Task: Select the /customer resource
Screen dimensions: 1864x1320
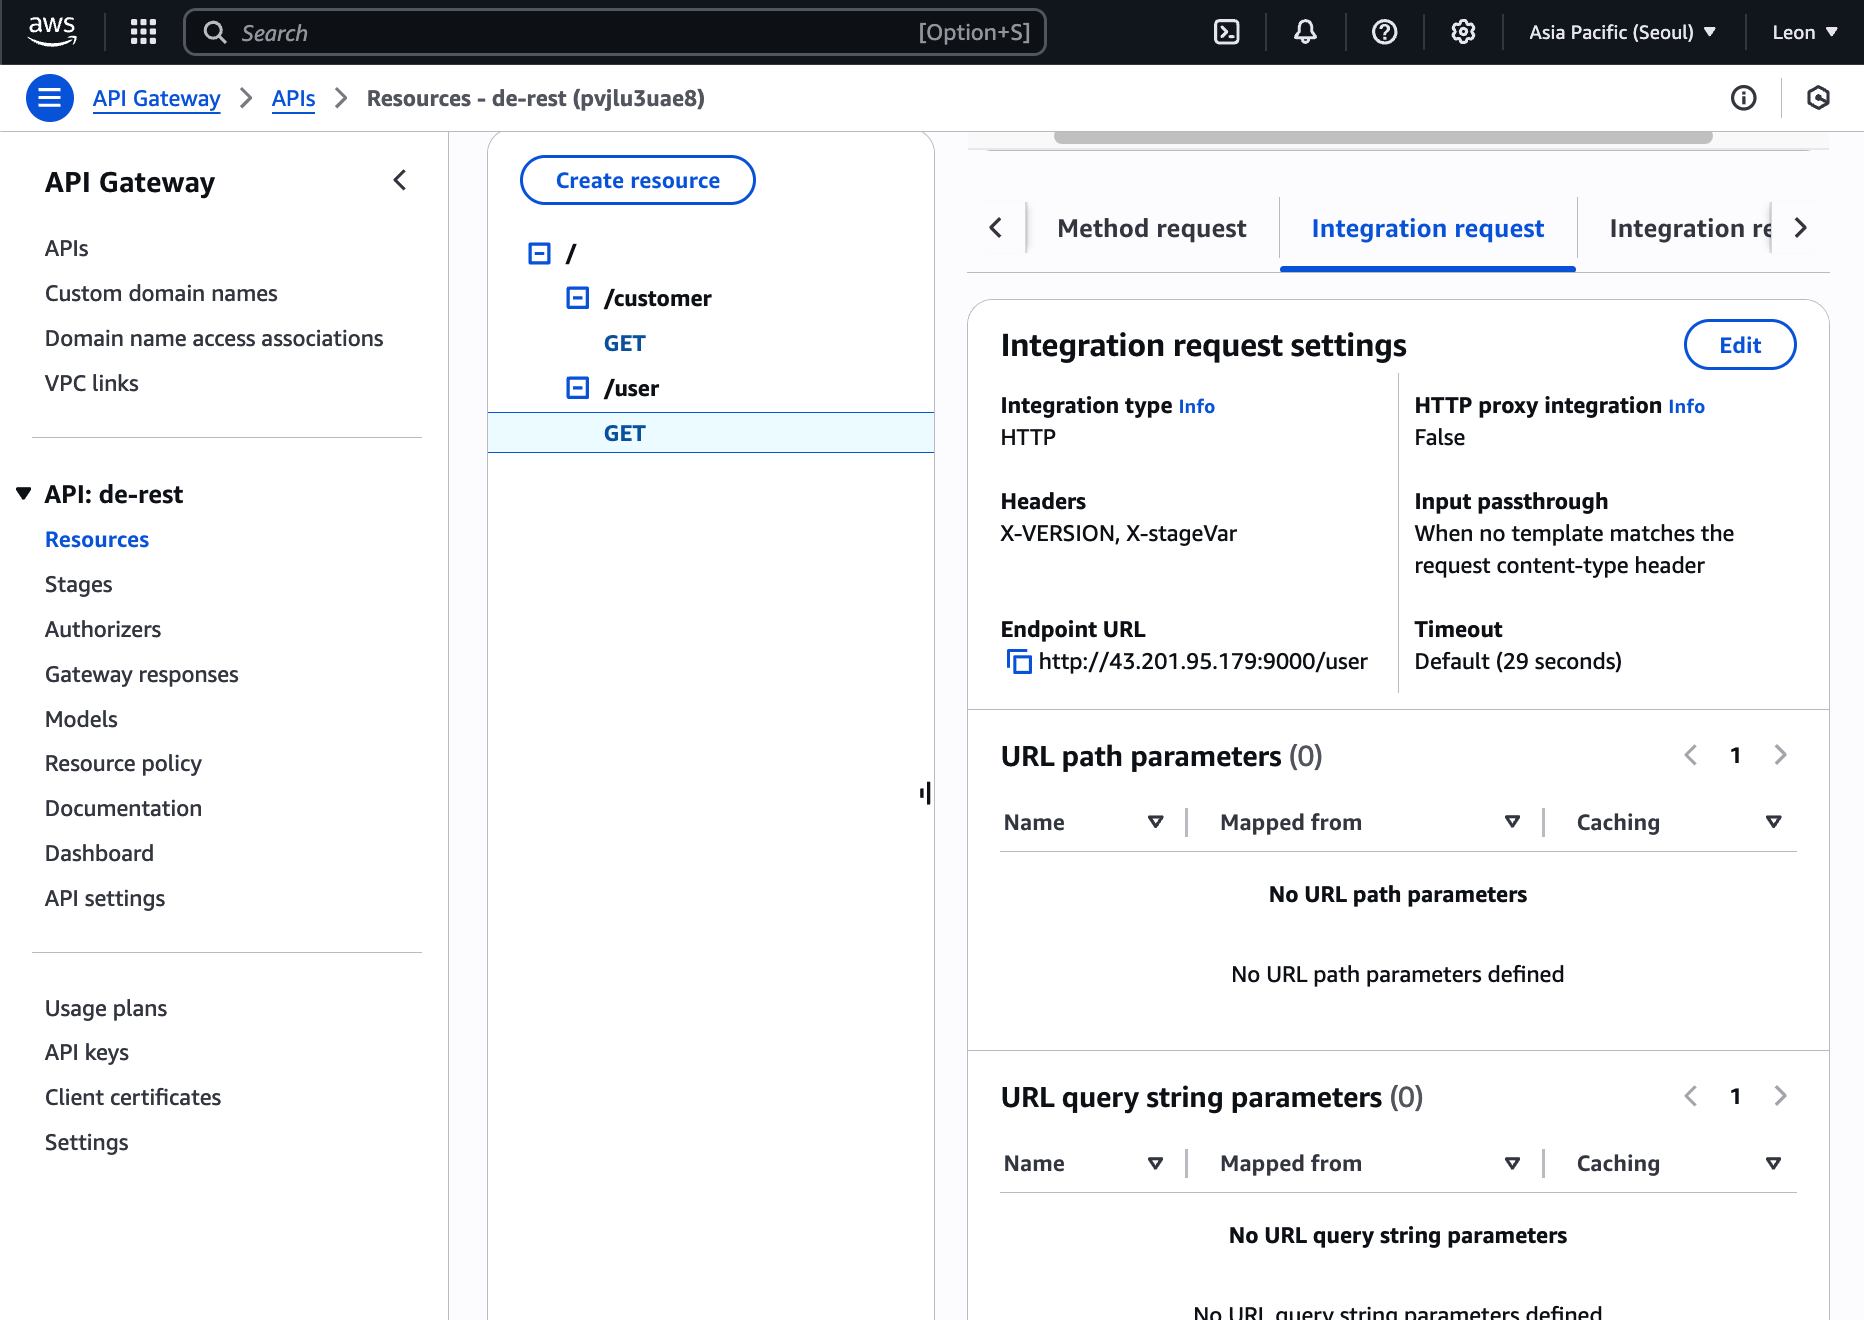Action: click(658, 298)
